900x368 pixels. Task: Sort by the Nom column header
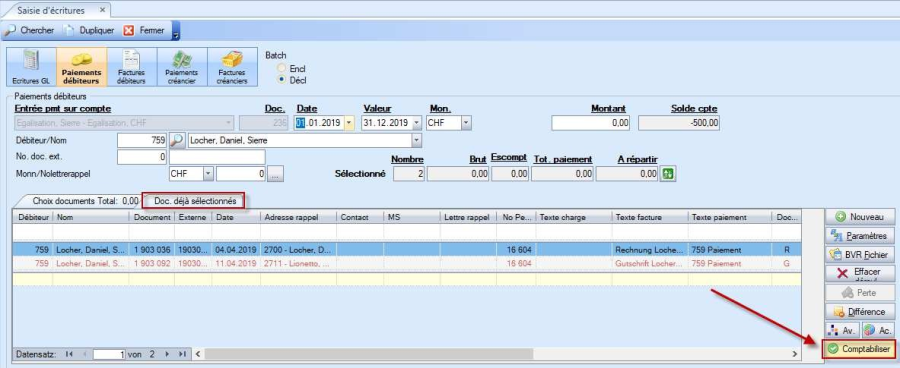coord(91,218)
